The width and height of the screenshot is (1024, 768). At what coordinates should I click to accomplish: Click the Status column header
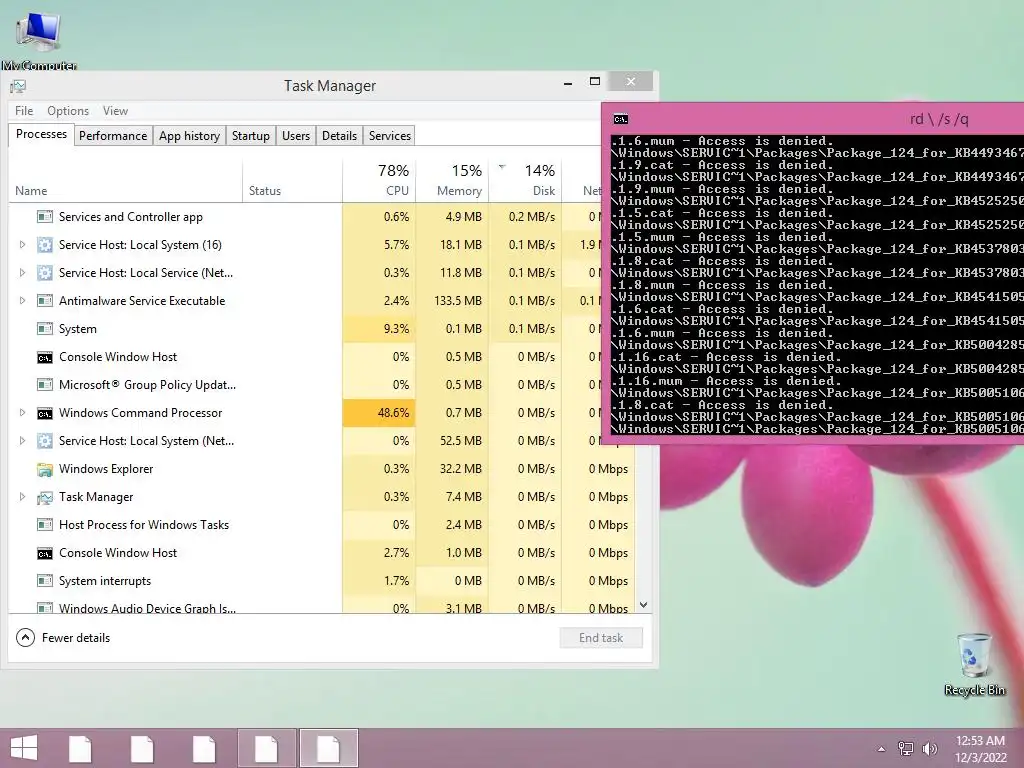293,180
